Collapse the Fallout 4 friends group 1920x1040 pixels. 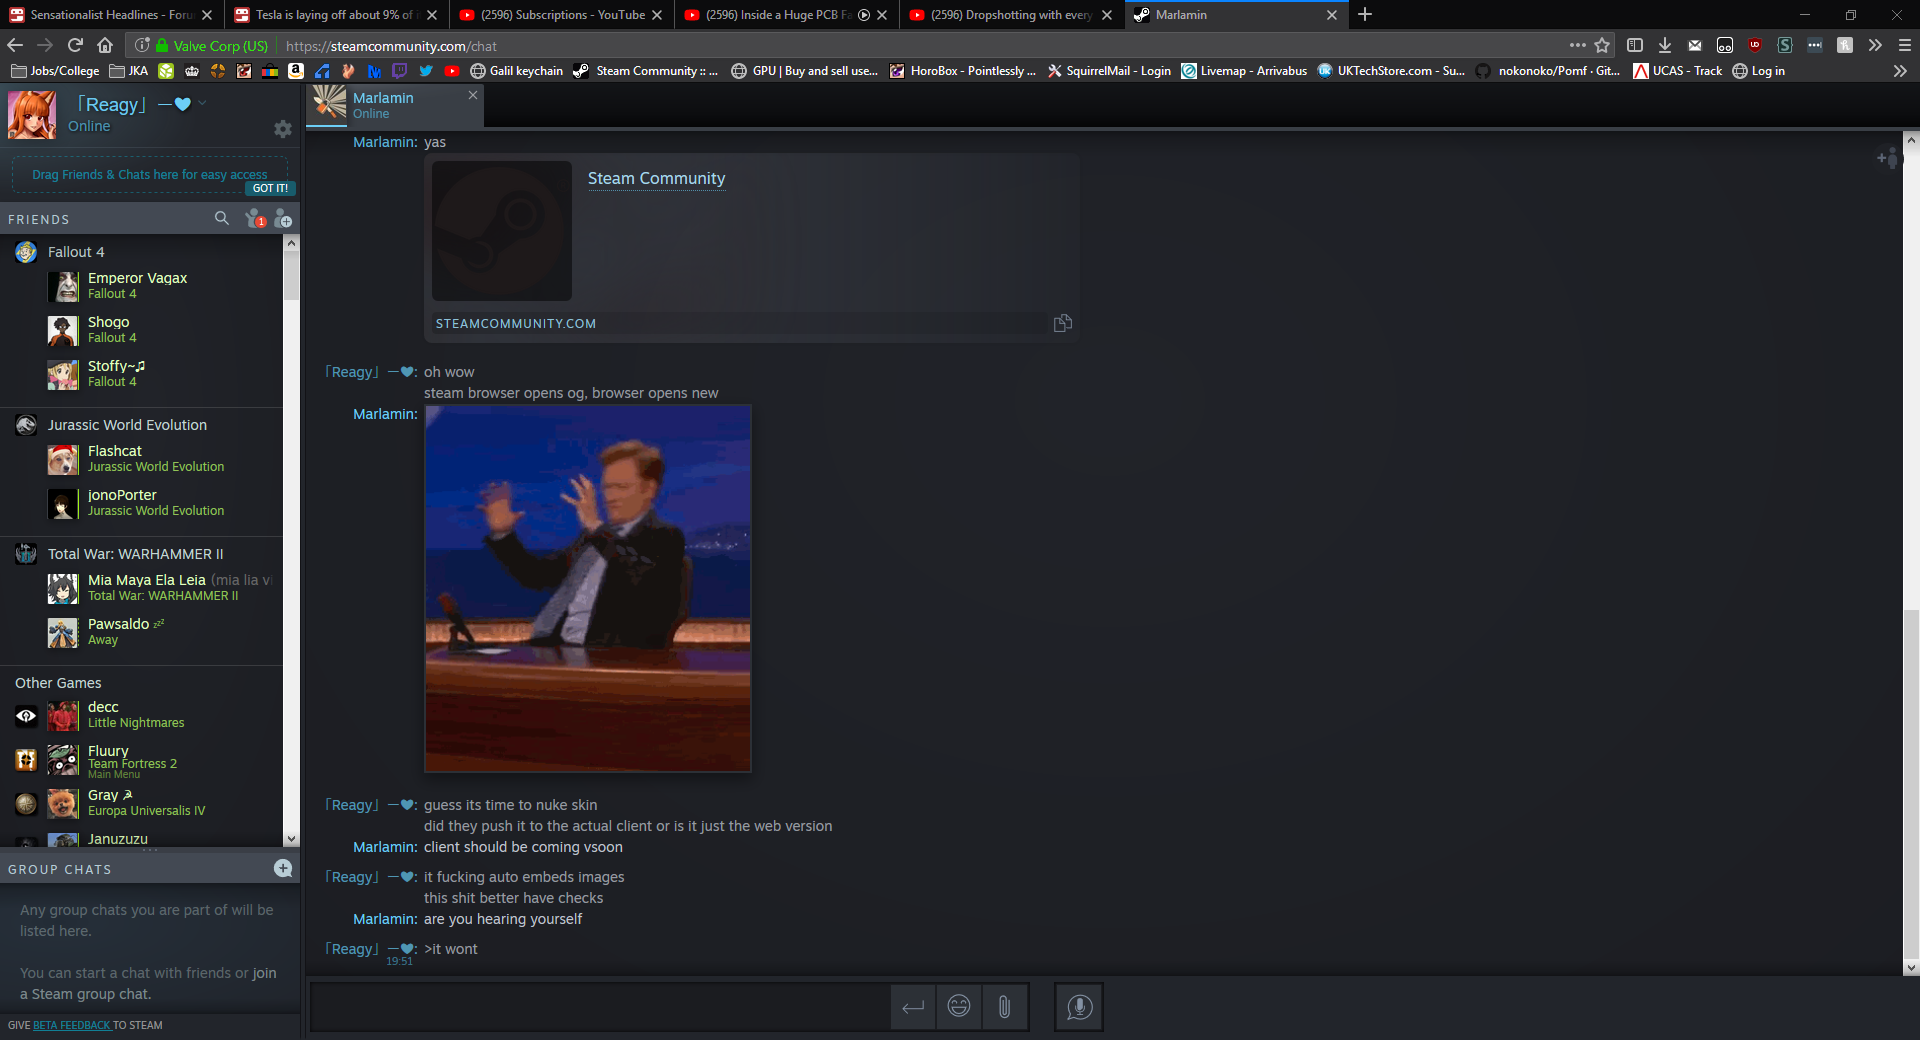[x=76, y=252]
